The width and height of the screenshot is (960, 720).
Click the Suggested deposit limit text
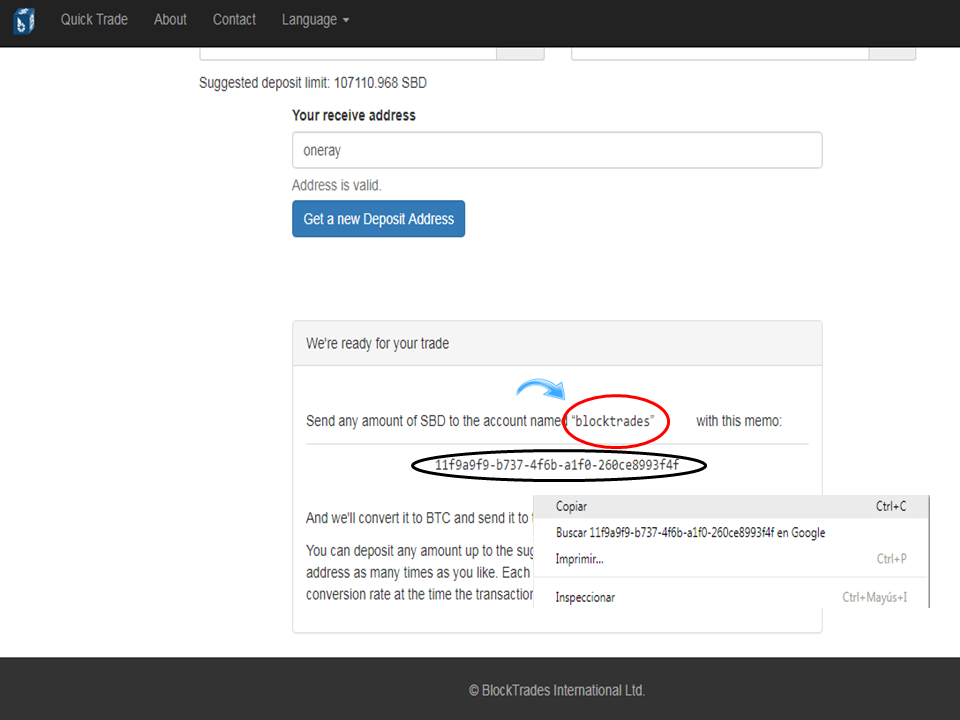[x=313, y=83]
